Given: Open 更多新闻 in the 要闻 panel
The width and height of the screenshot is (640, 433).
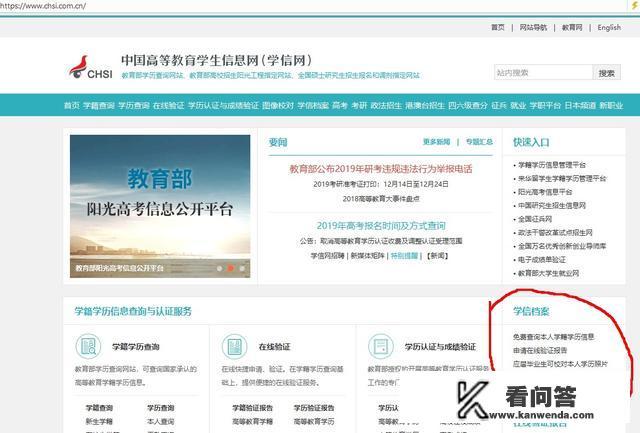Looking at the screenshot, I should [436, 142].
